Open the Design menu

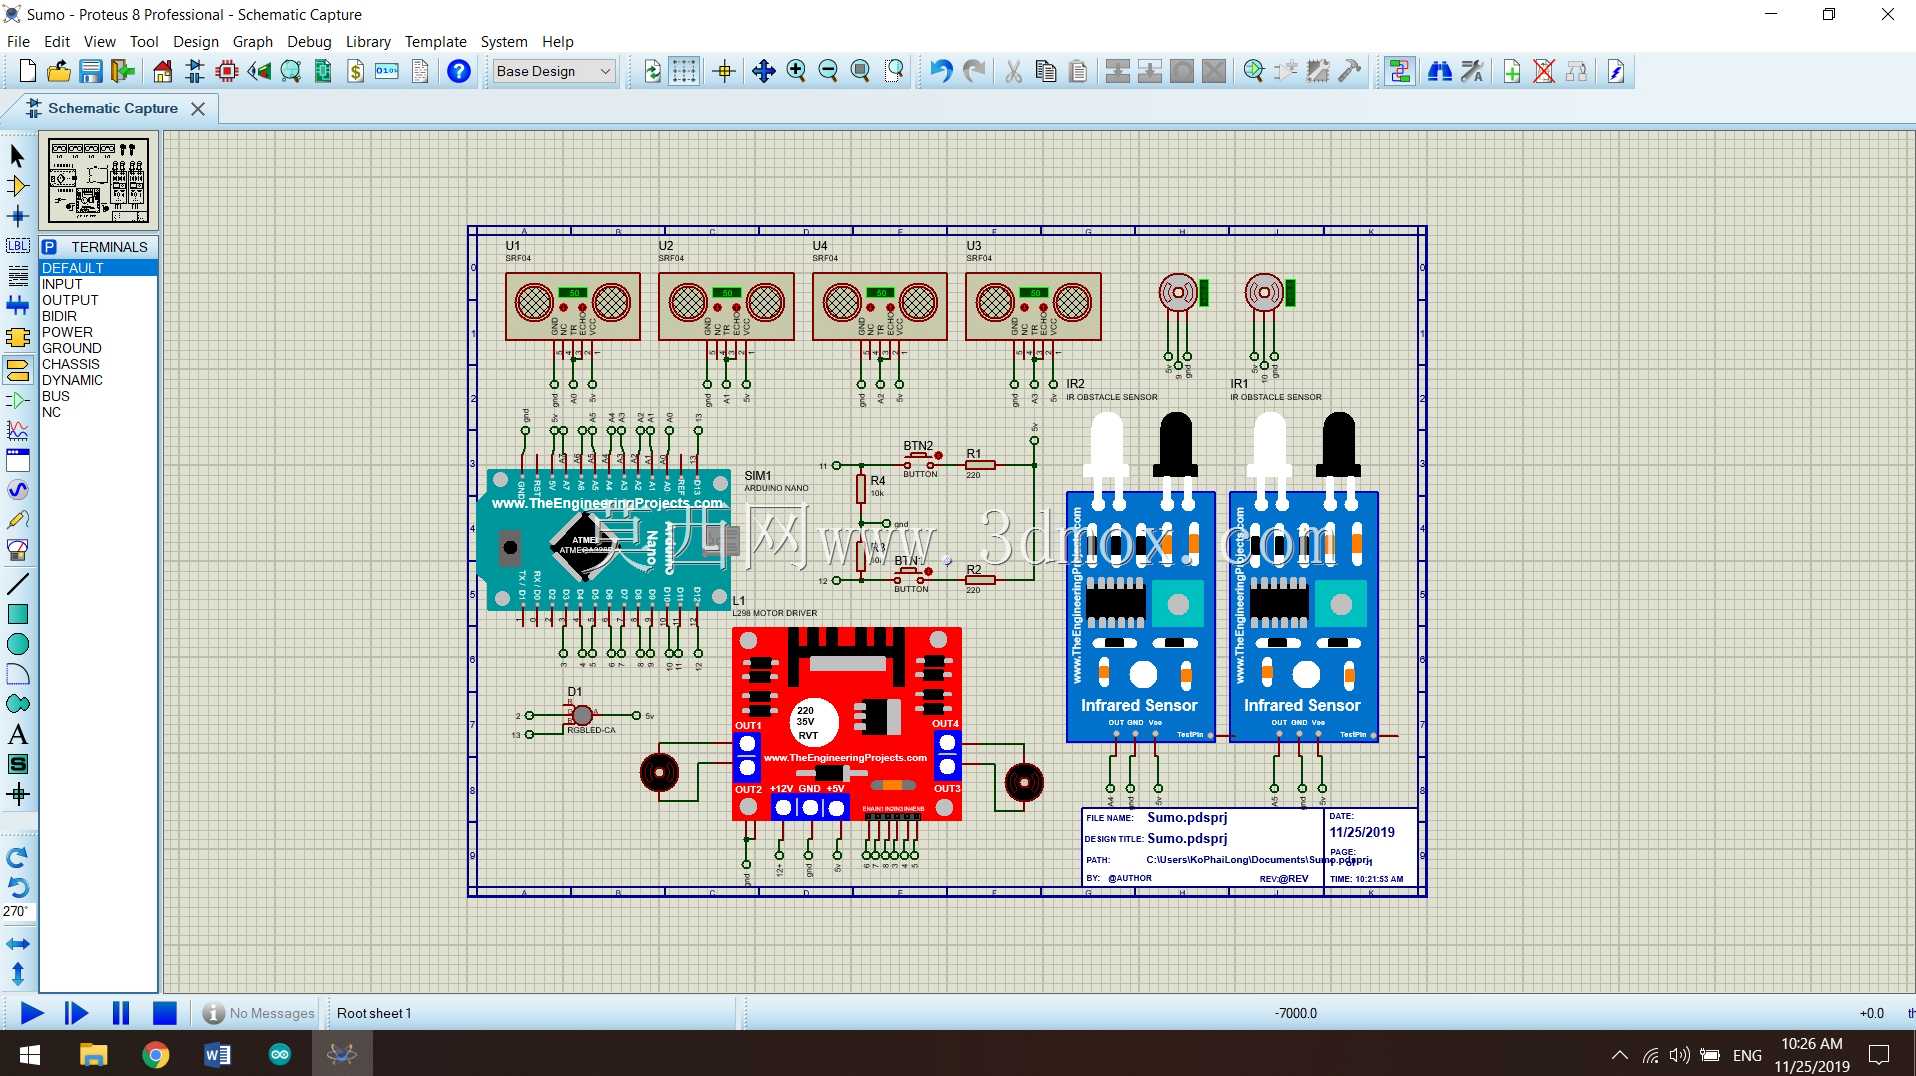[x=195, y=42]
